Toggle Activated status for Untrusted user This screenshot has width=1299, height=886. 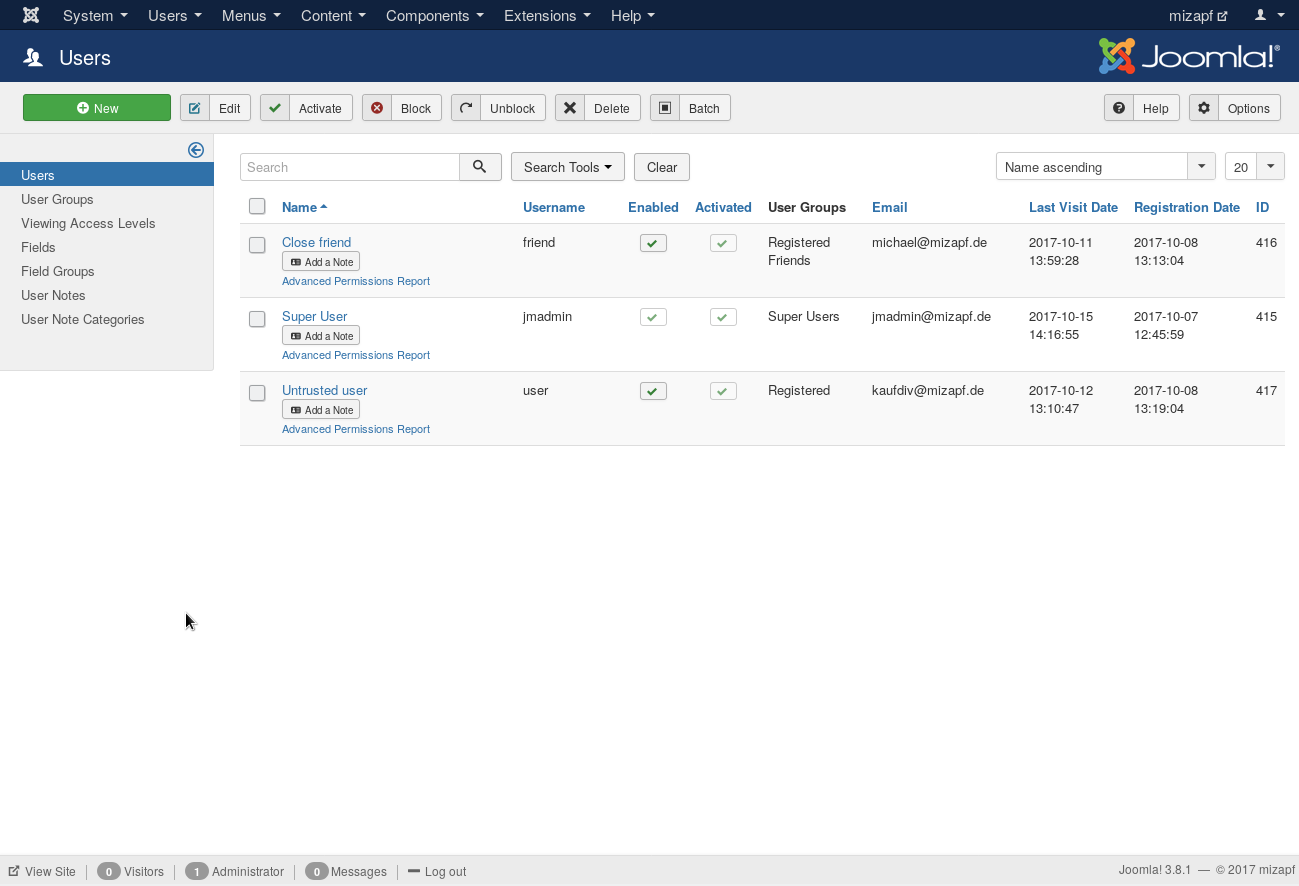(723, 391)
